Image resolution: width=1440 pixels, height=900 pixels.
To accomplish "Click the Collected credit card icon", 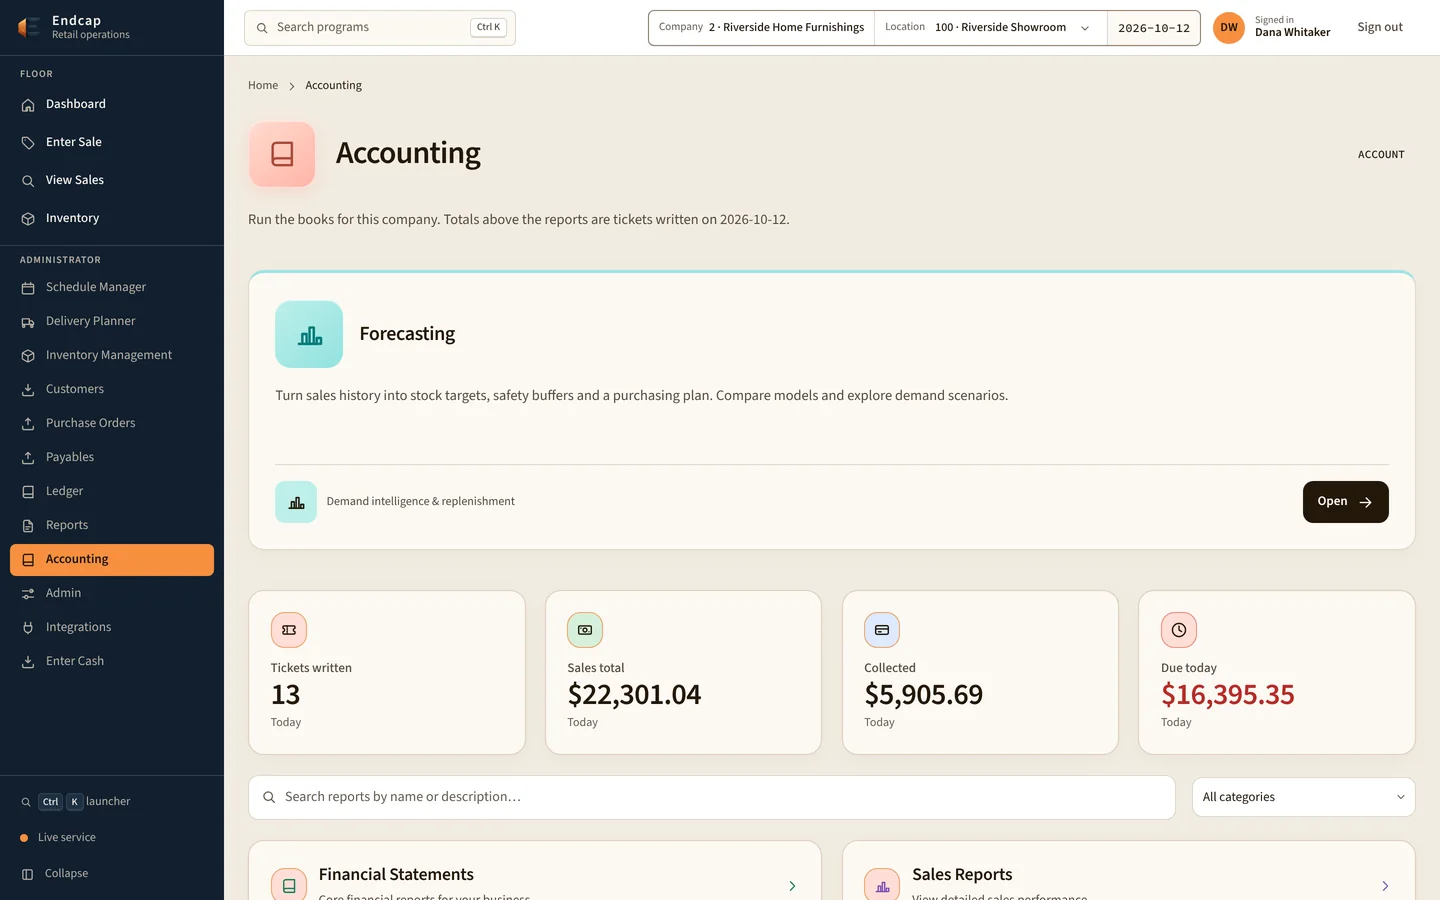I will click(x=882, y=630).
